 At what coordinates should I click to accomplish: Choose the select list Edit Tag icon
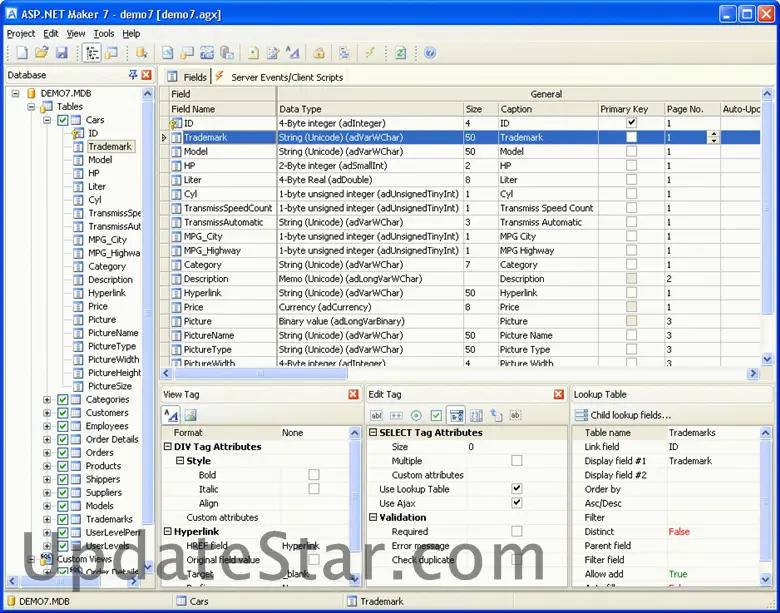point(456,415)
